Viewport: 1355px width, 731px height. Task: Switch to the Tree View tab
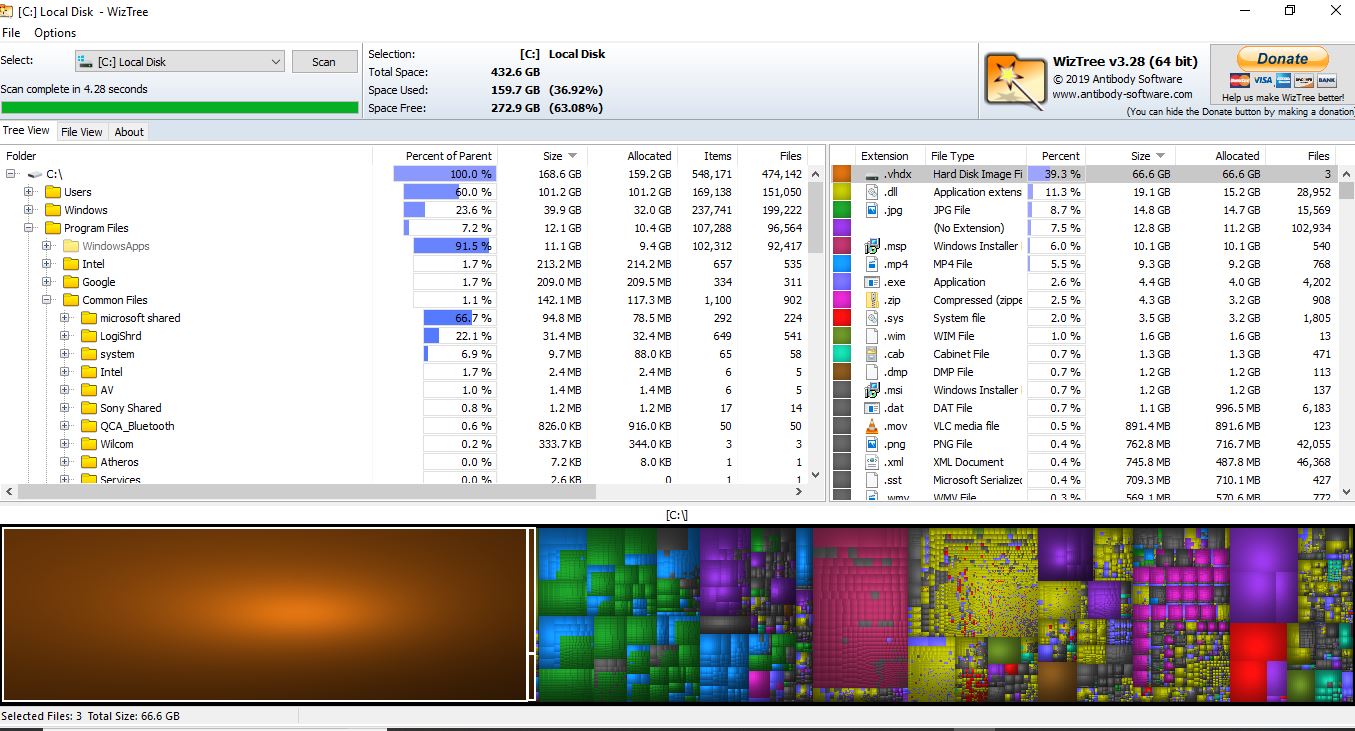click(26, 131)
